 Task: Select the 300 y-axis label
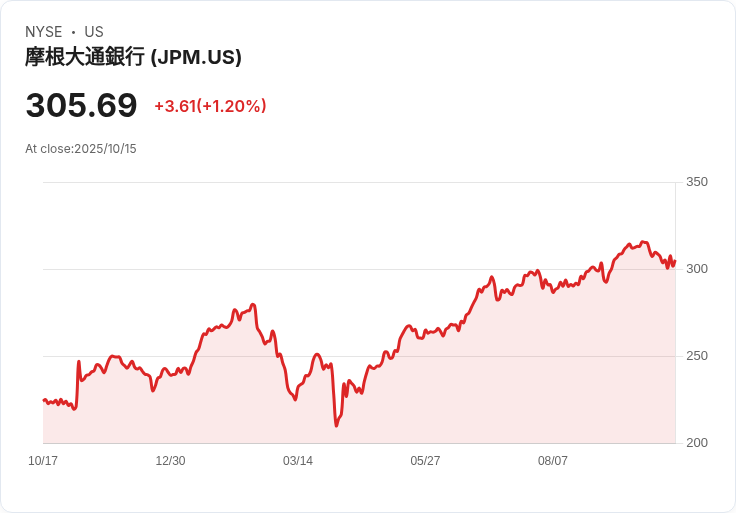[x=696, y=269]
